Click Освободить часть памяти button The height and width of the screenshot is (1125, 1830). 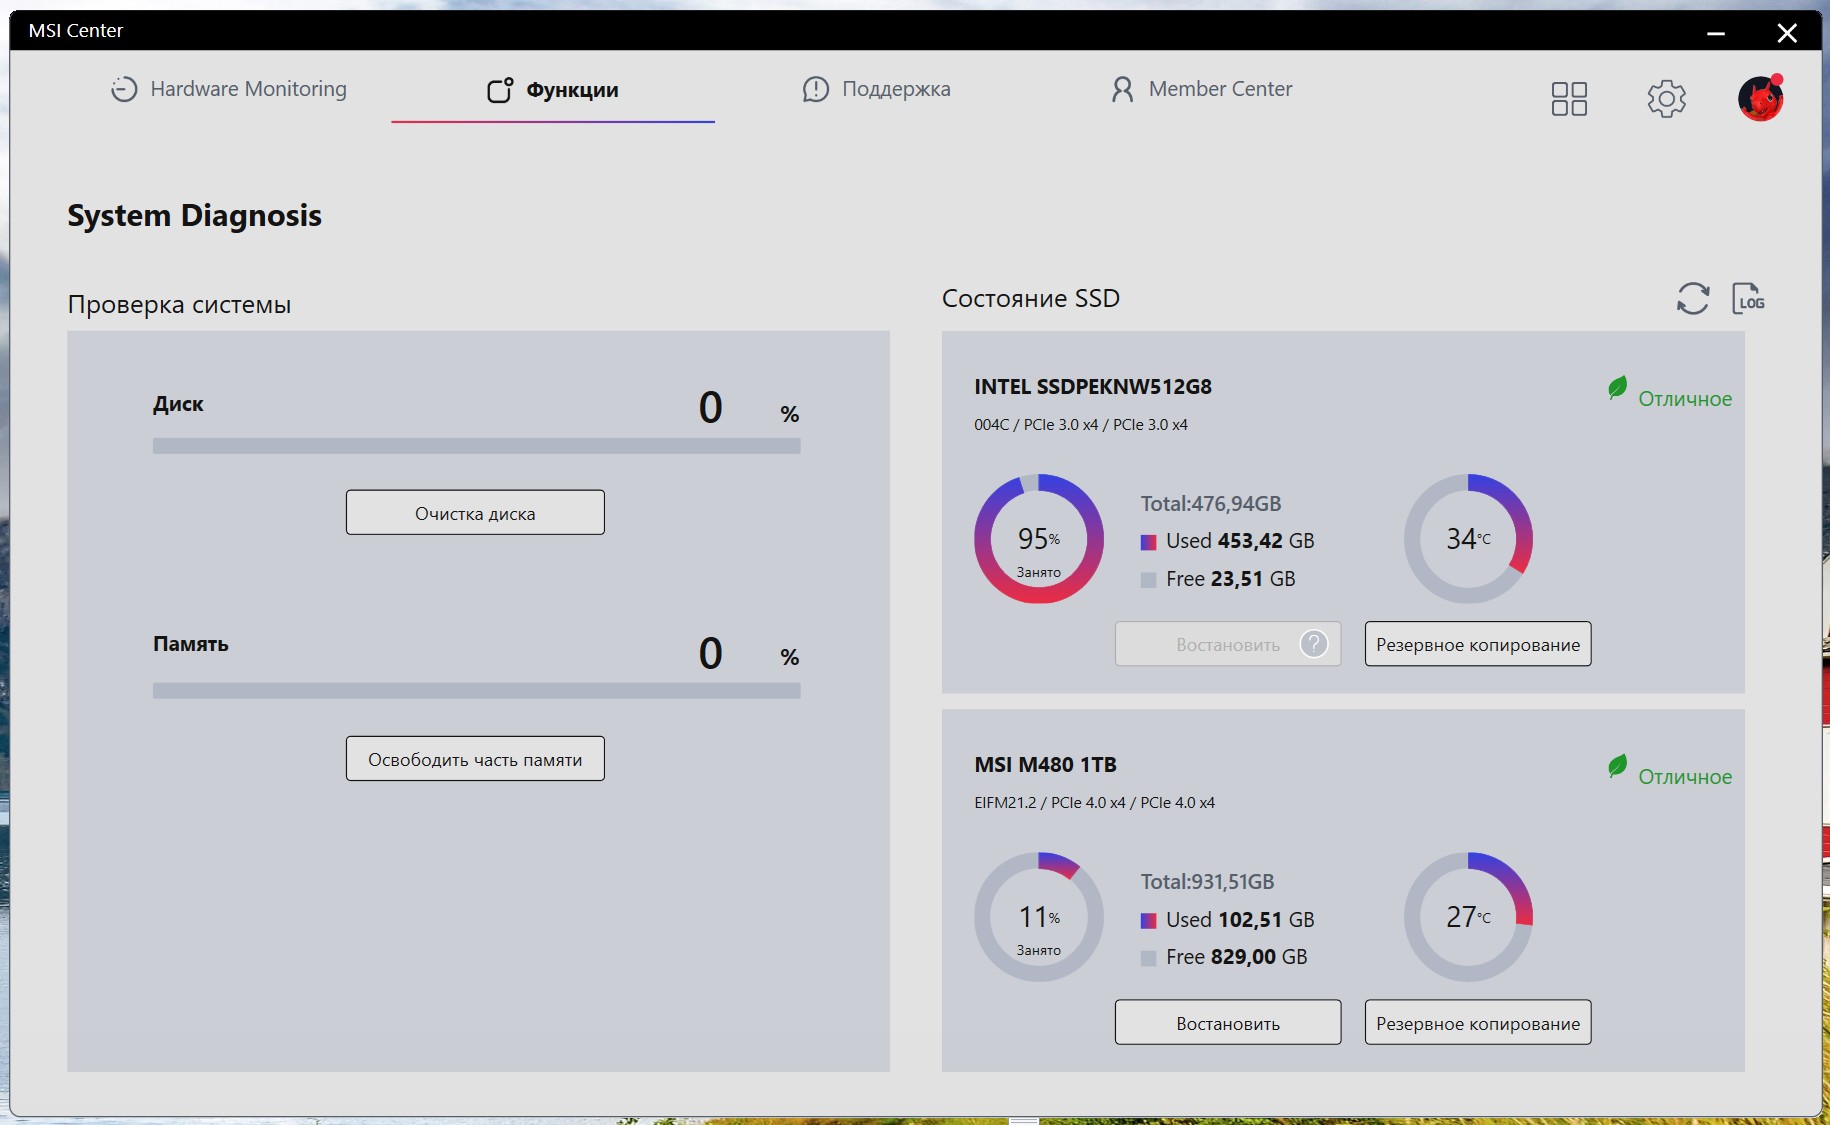(475, 759)
